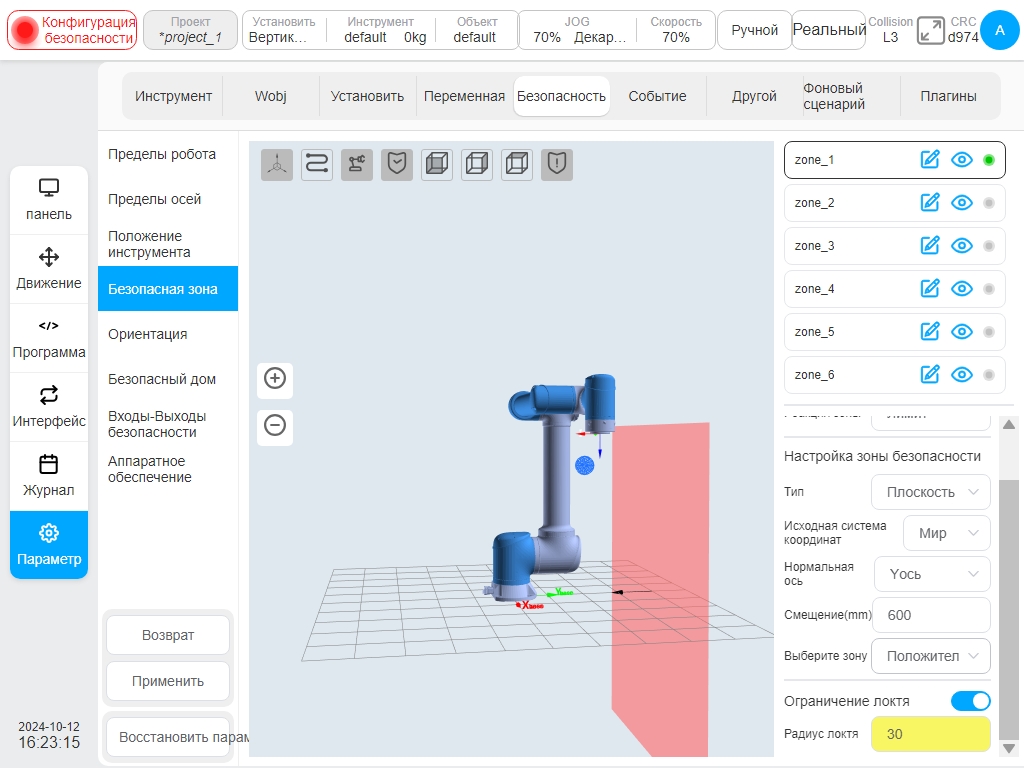Toggle visibility of zone_3
This screenshot has height=768, width=1024.
pyautogui.click(x=962, y=246)
